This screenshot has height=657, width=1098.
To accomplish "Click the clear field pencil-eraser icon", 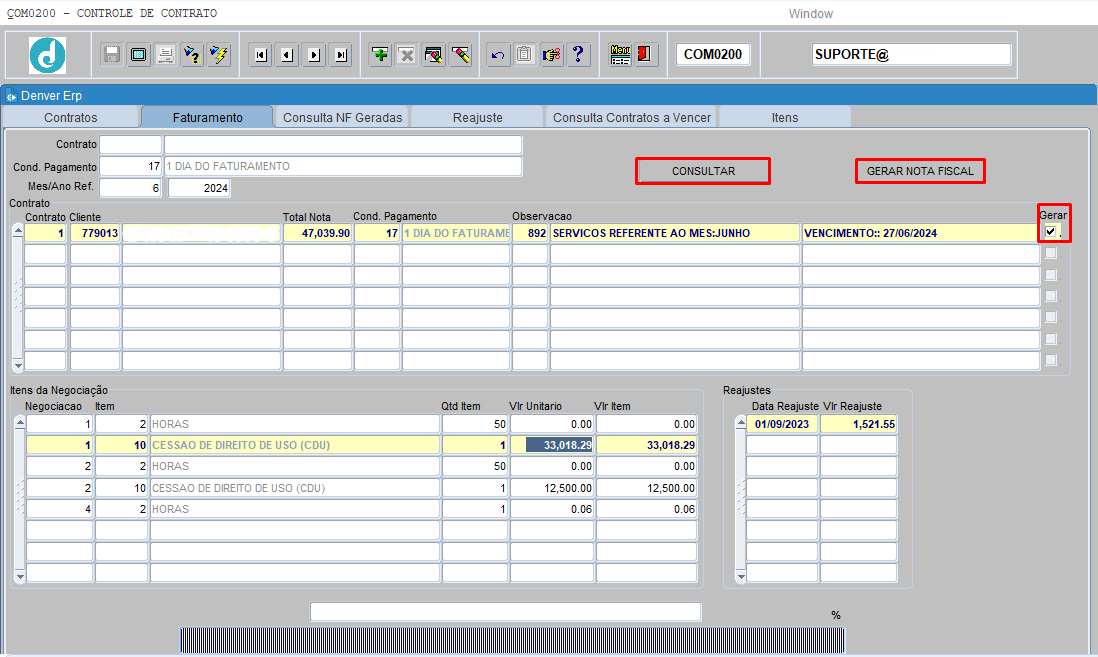I will coord(460,55).
